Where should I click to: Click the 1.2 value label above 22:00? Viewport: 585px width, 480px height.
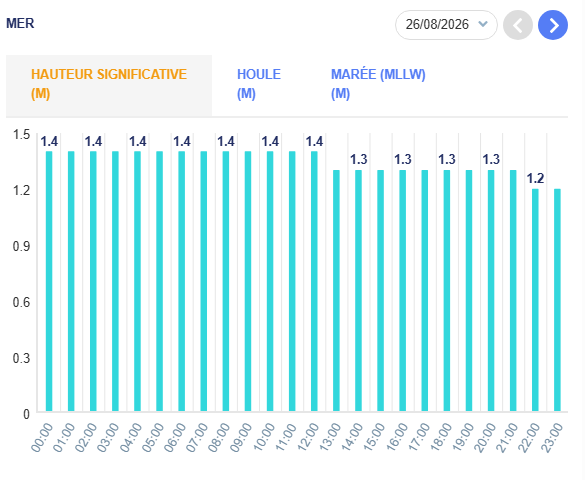coord(535,179)
